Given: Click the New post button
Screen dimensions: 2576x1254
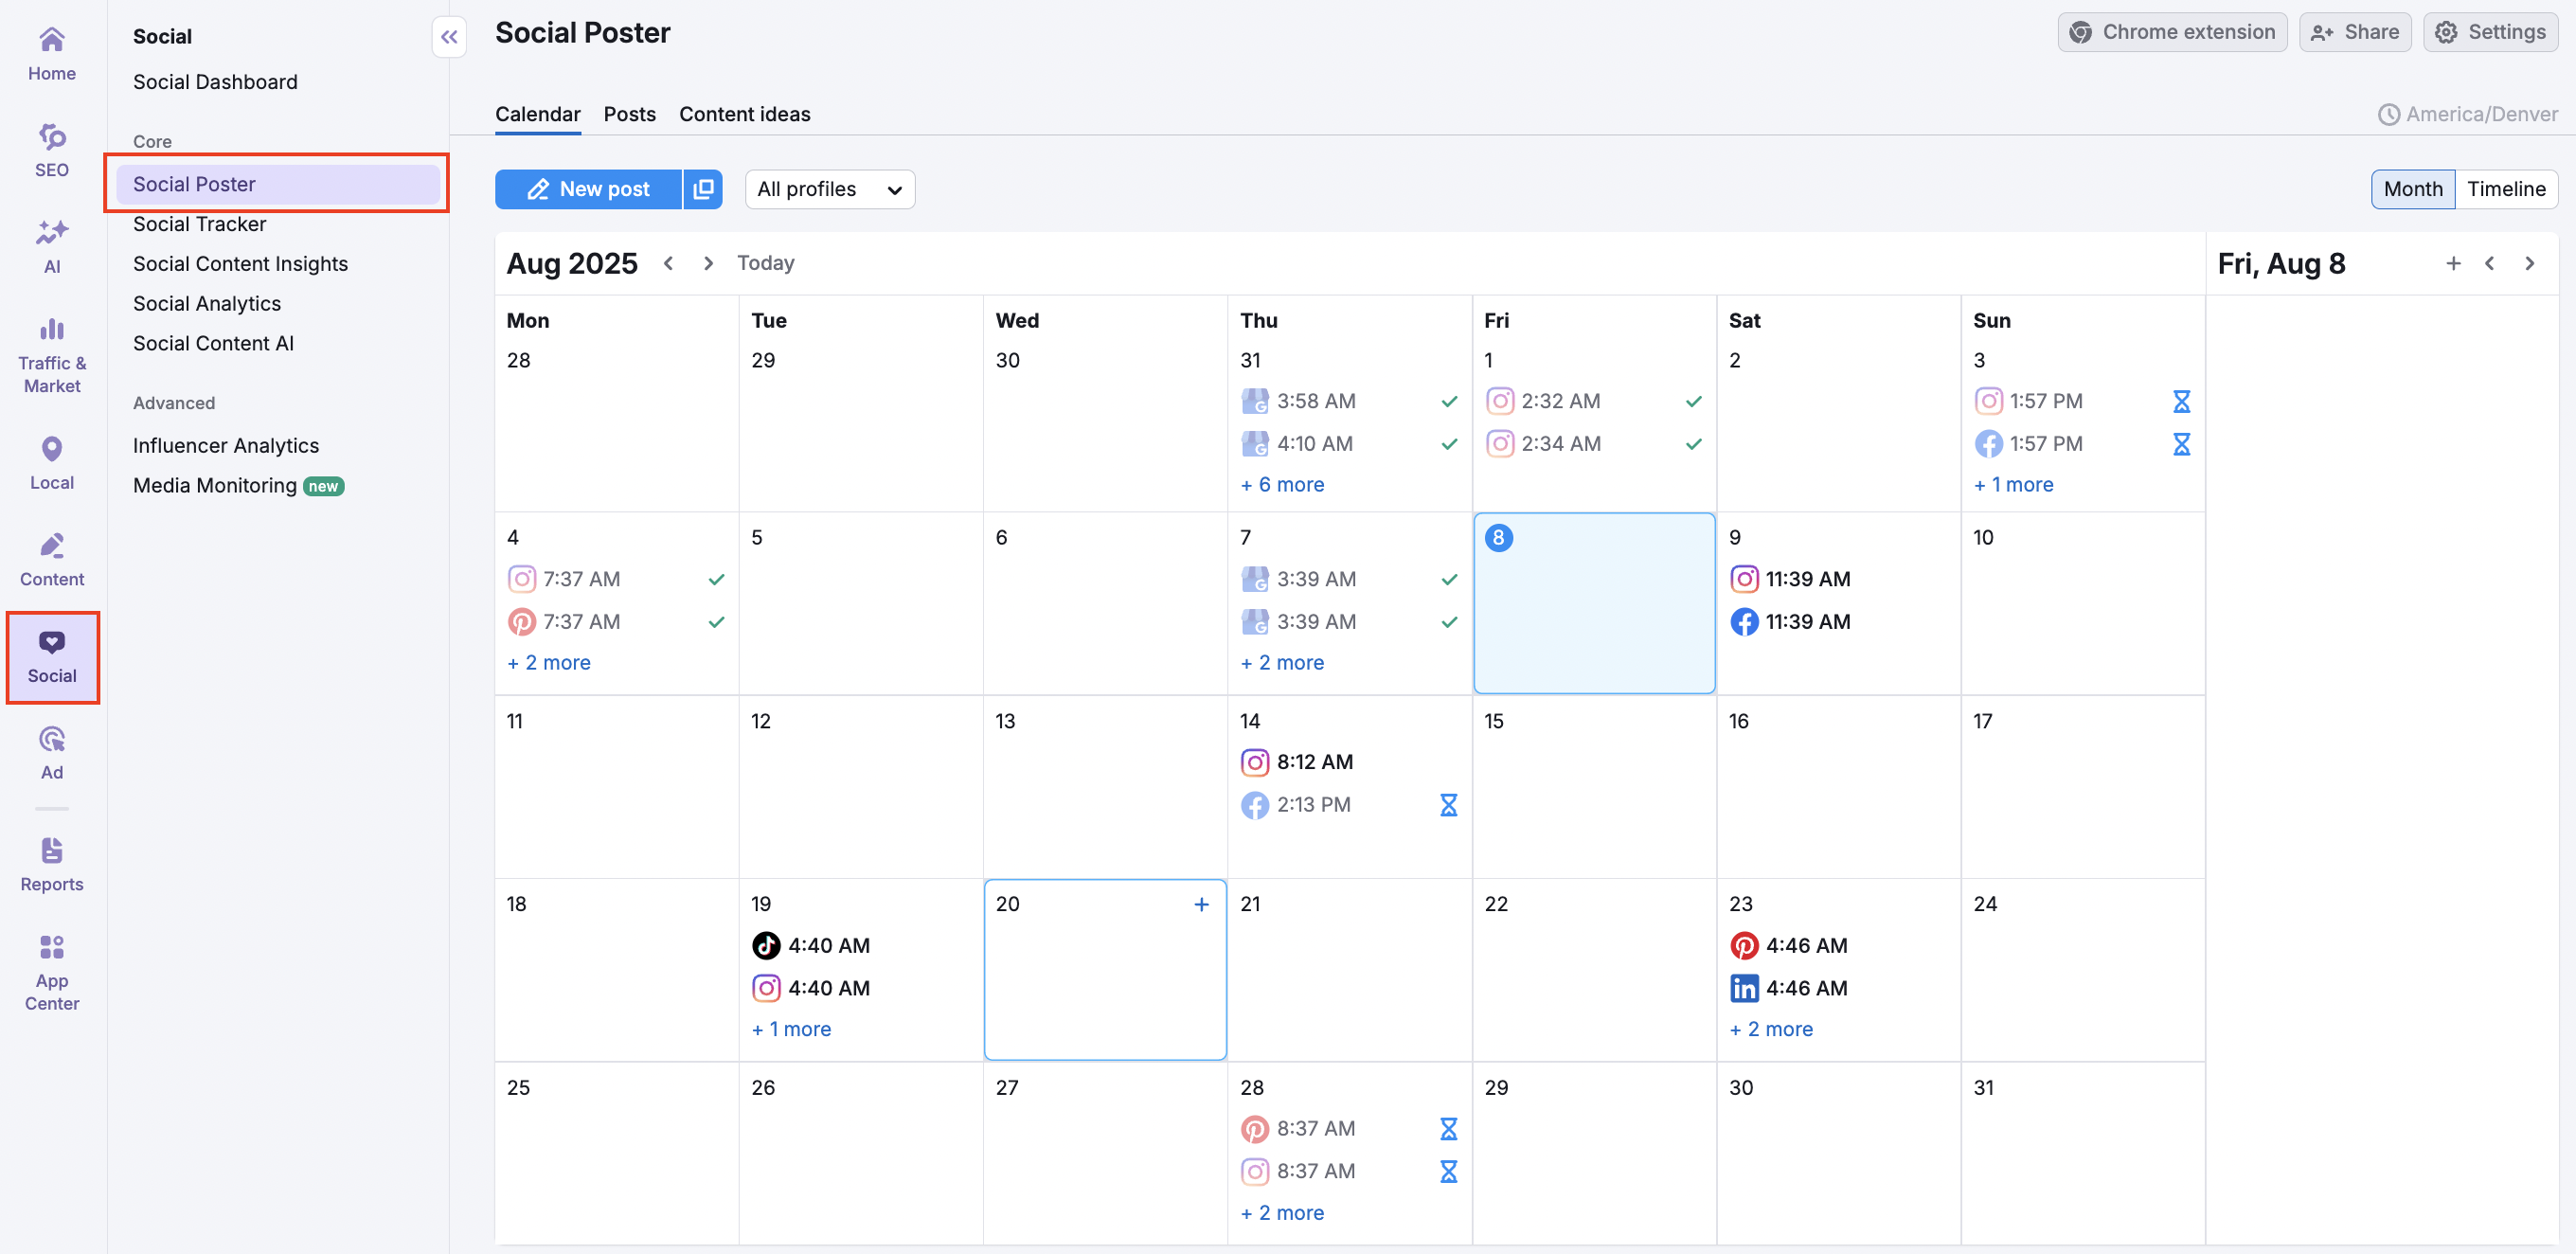Looking at the screenshot, I should 589,189.
